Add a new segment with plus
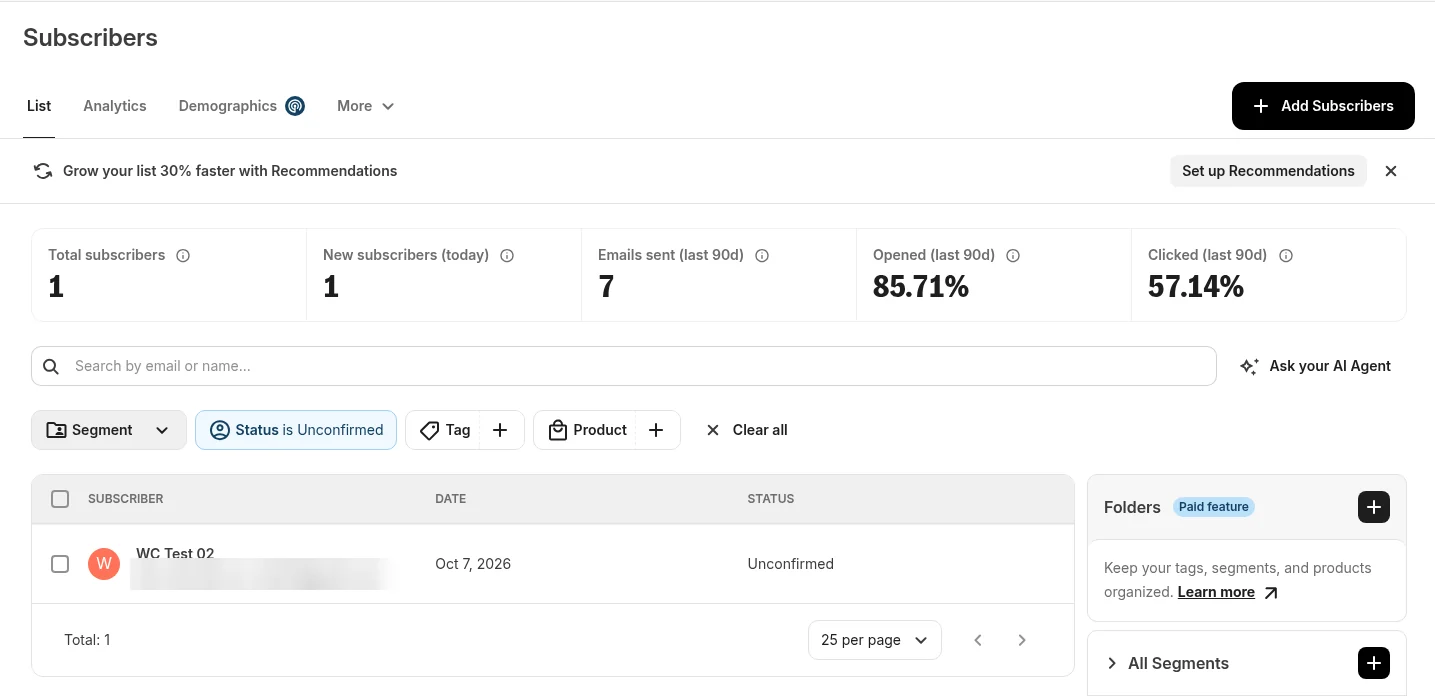The width and height of the screenshot is (1435, 696). pos(1374,663)
